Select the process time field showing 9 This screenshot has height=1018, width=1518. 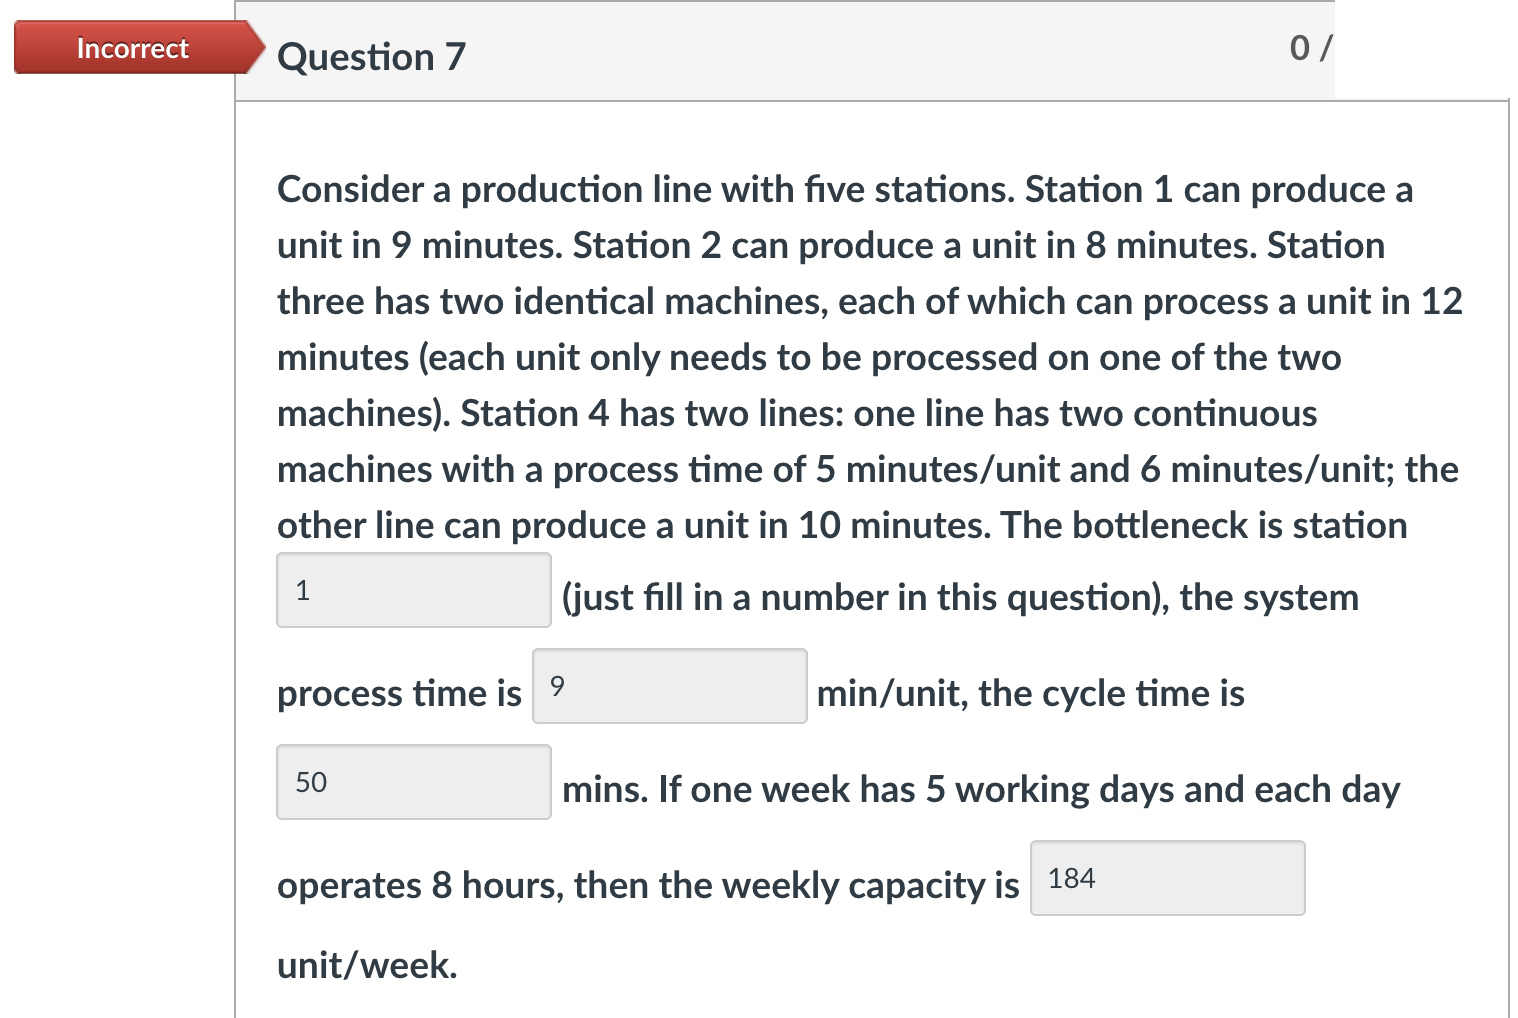tap(668, 686)
